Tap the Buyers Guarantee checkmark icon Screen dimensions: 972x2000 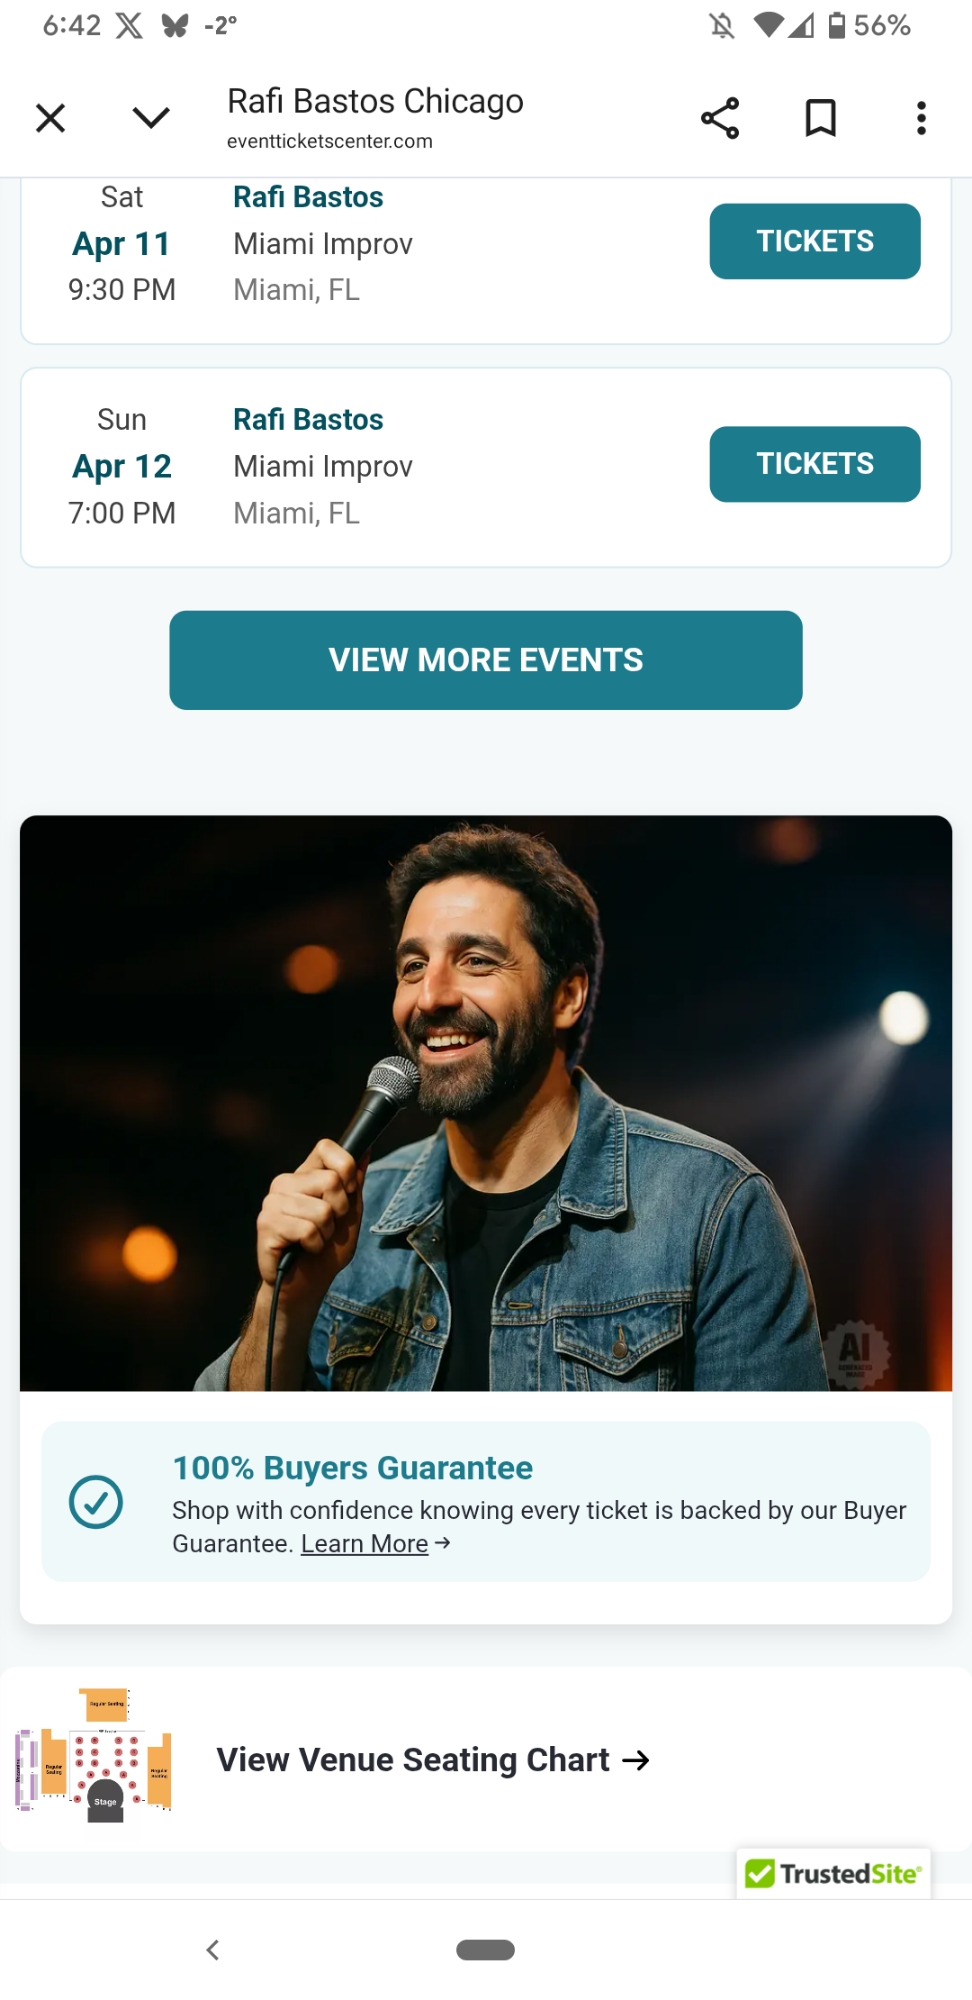coord(96,1502)
